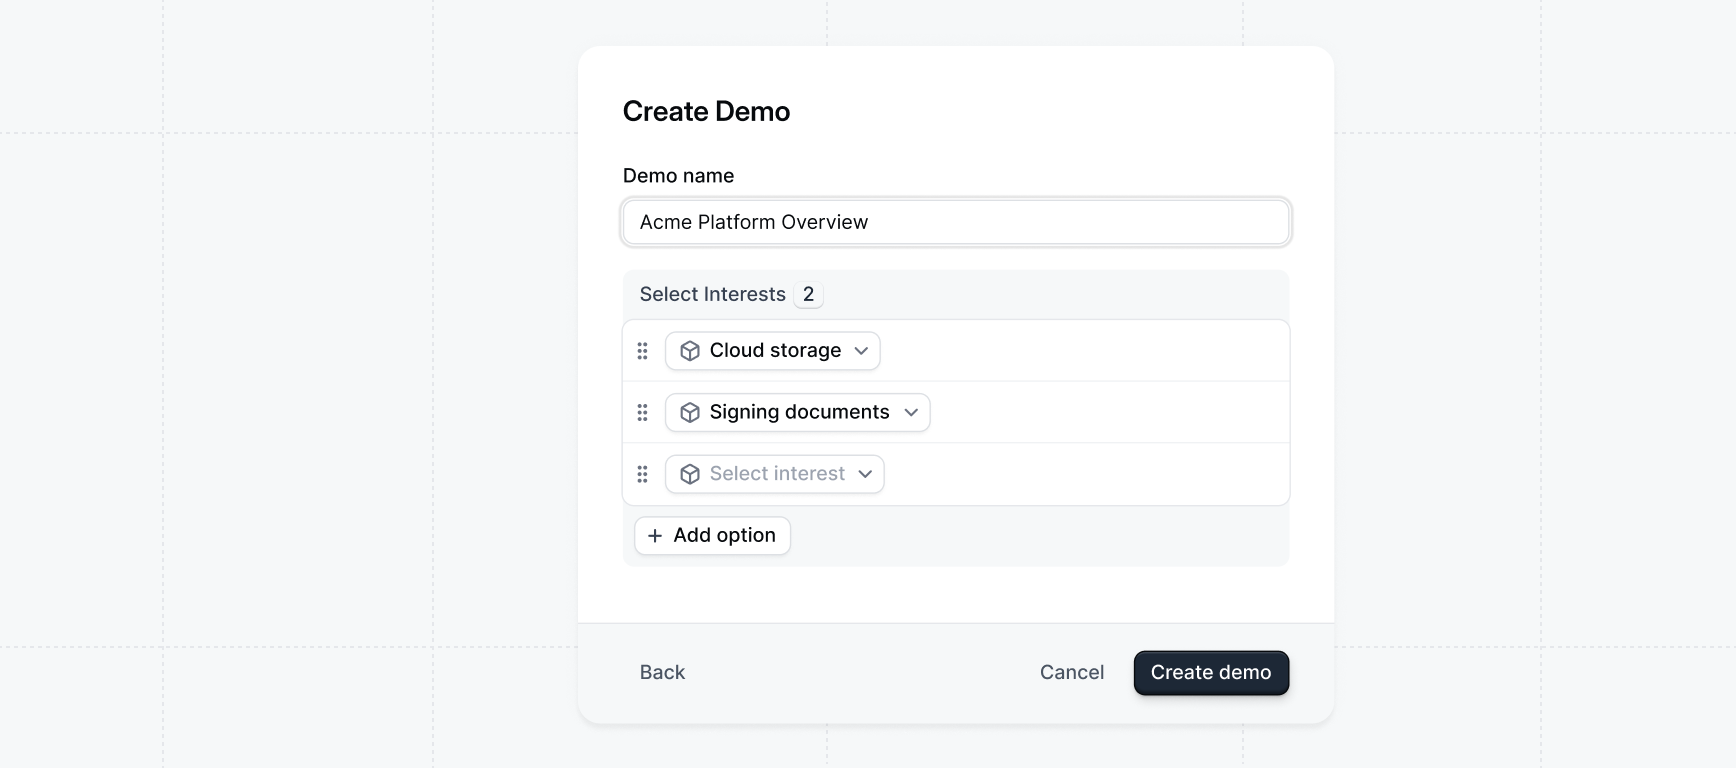This screenshot has height=768, width=1736.
Task: Click the Add option button
Action: (713, 536)
